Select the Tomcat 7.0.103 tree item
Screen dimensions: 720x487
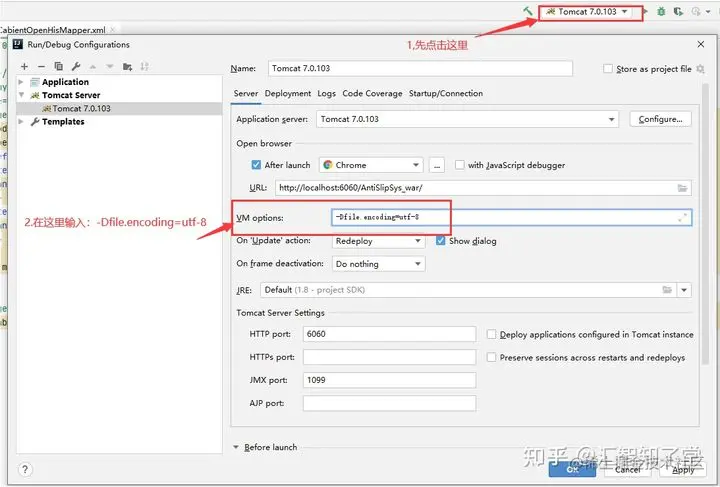119,109
